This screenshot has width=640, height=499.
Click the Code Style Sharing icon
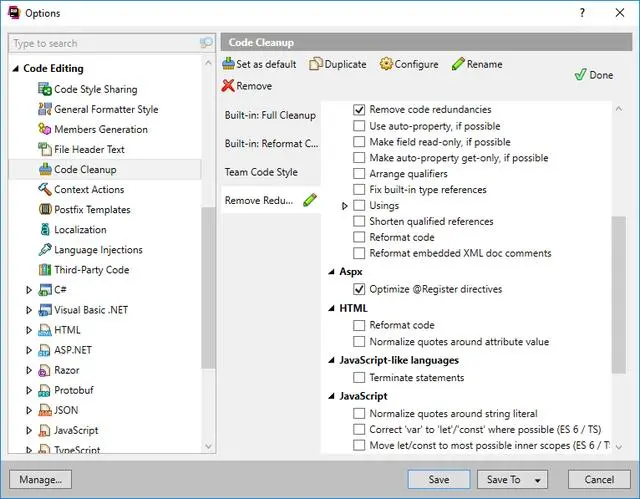(x=45, y=89)
